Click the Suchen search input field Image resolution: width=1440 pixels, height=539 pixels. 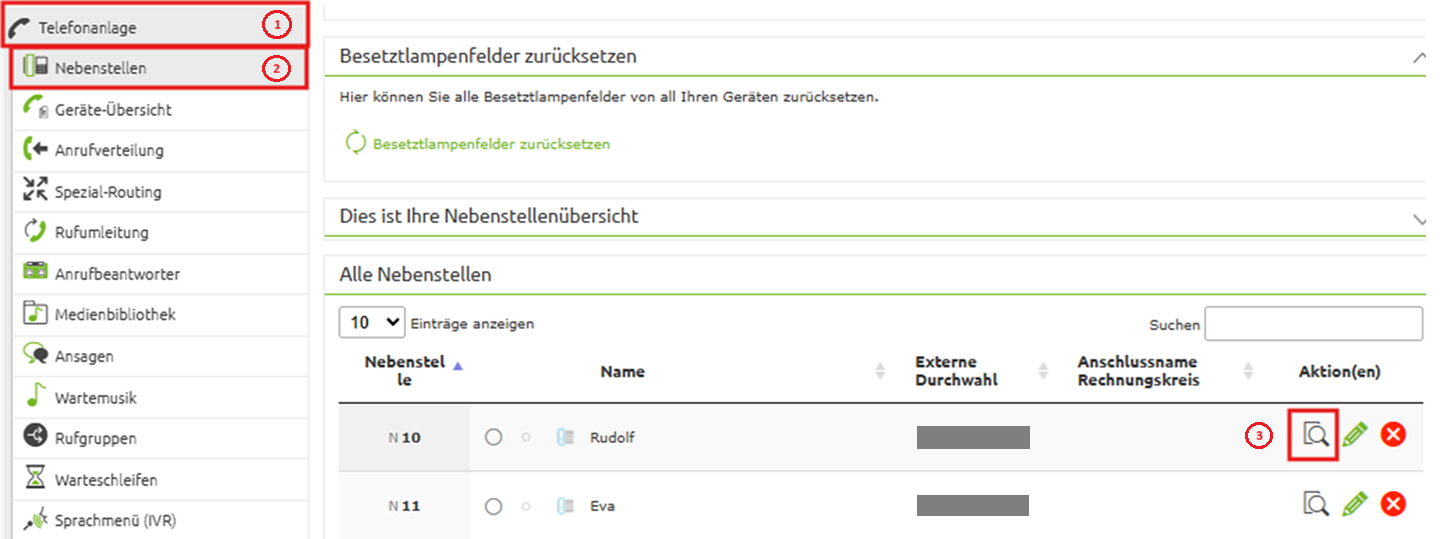[x=1313, y=324]
